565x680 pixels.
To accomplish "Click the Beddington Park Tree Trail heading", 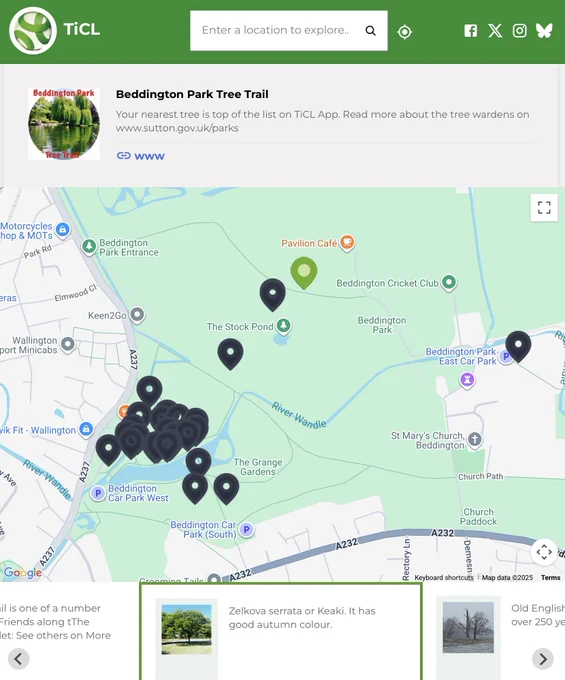I will (x=192, y=94).
